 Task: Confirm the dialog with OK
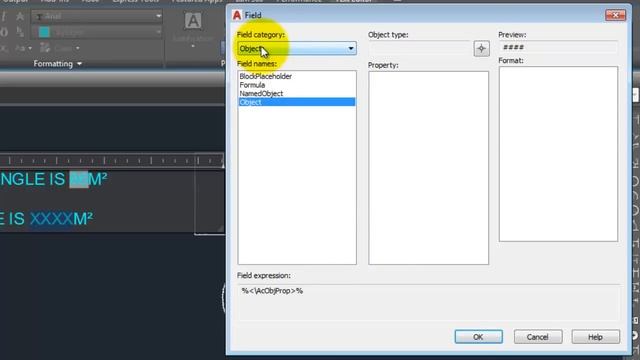[x=478, y=337]
